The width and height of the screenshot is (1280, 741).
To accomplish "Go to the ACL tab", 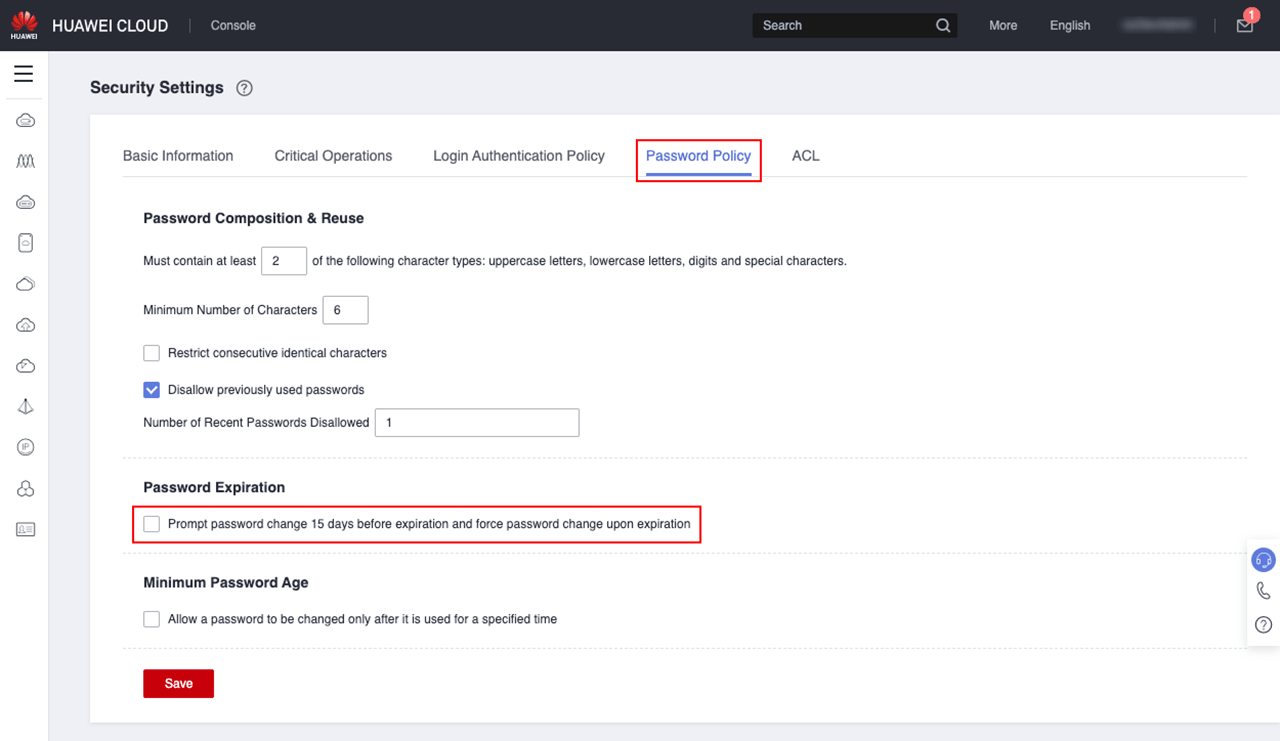I will 805,156.
